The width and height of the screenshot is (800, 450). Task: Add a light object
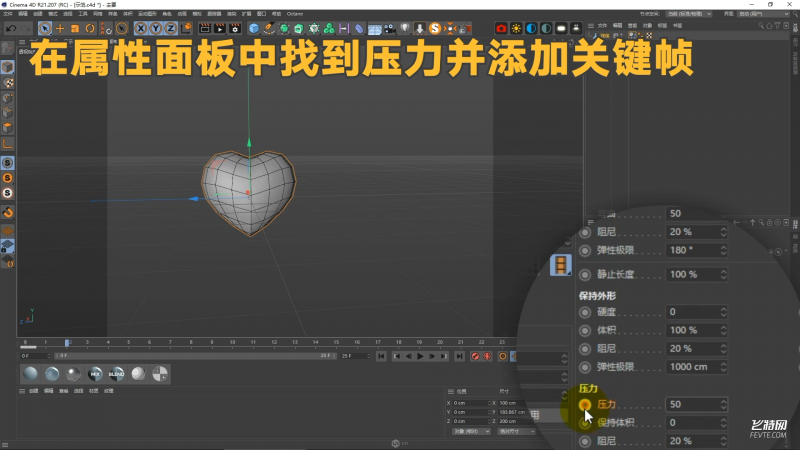[405, 29]
